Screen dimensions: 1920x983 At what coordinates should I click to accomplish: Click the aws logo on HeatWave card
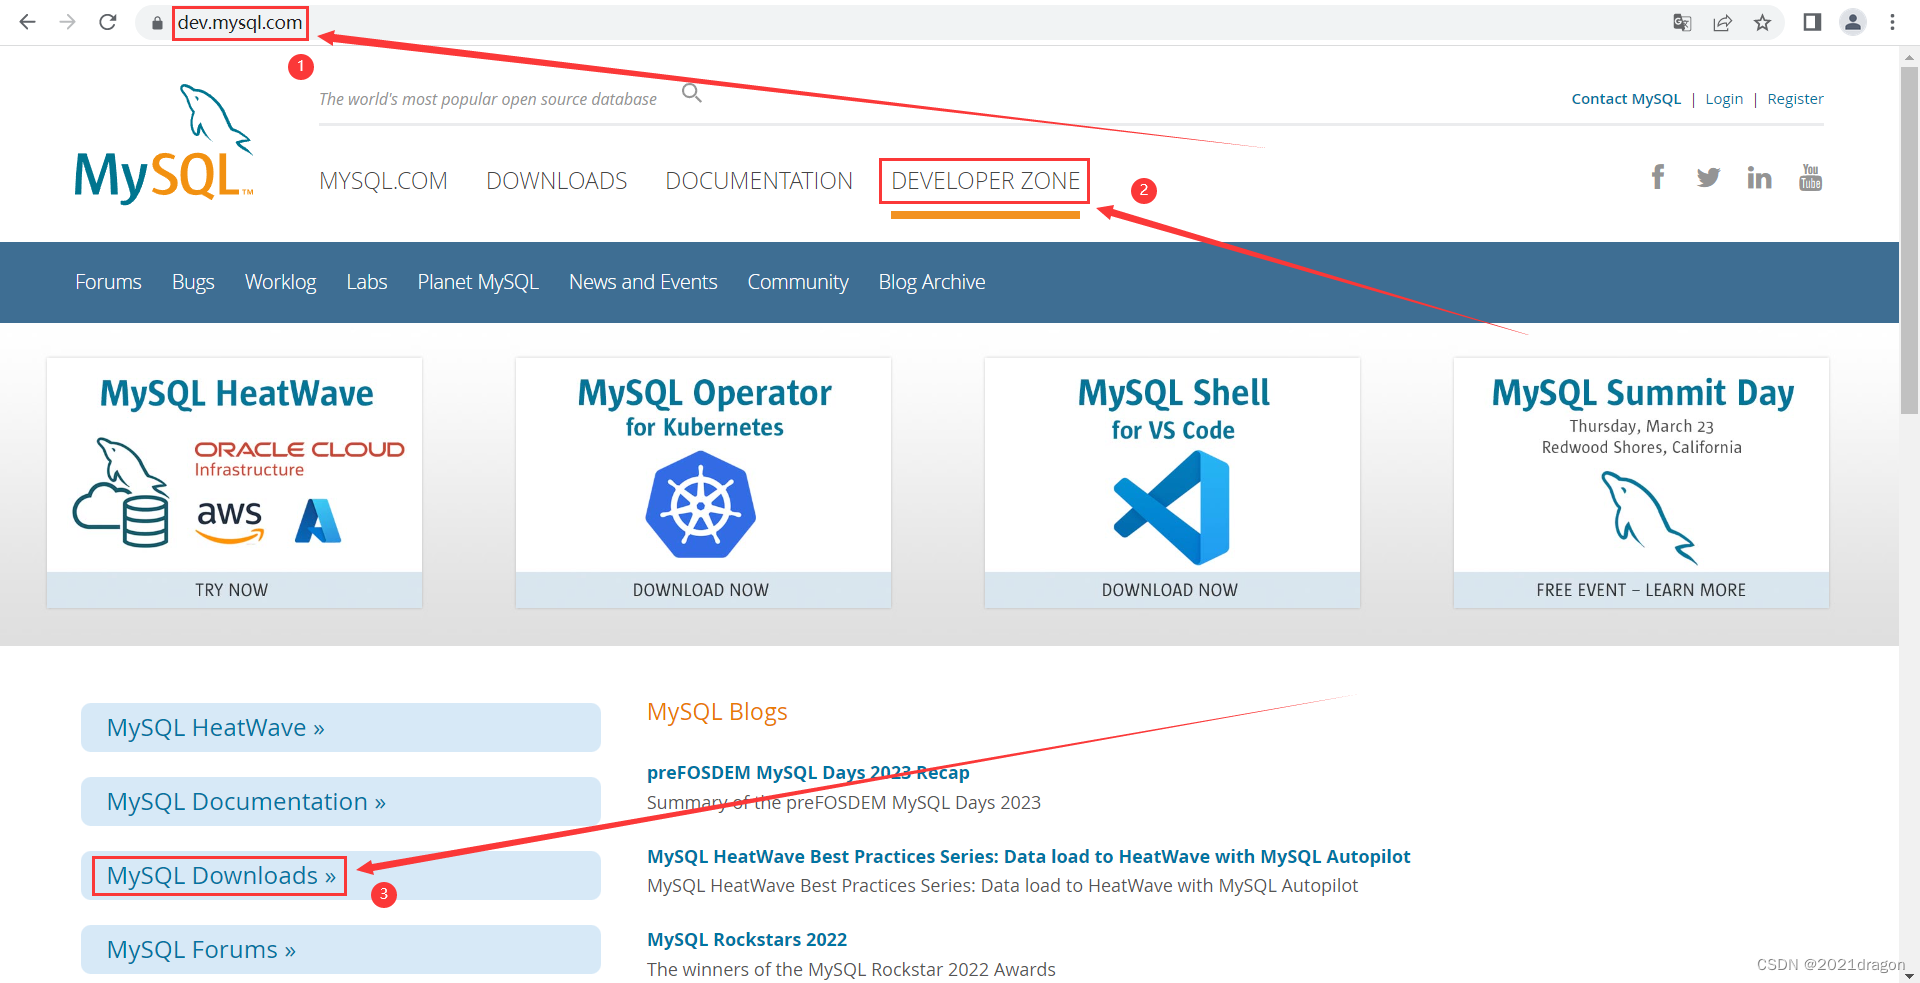tap(230, 520)
